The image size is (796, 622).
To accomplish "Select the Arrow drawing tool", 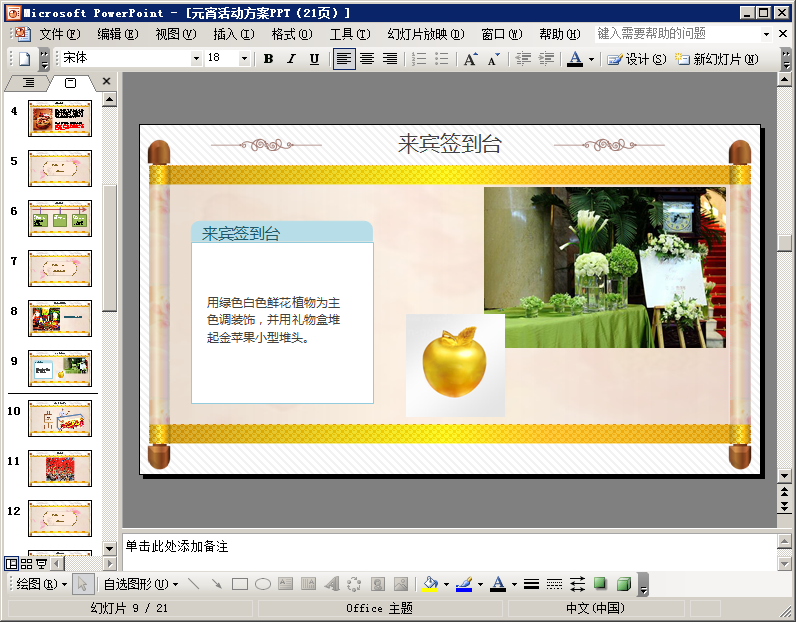I will click(x=217, y=584).
